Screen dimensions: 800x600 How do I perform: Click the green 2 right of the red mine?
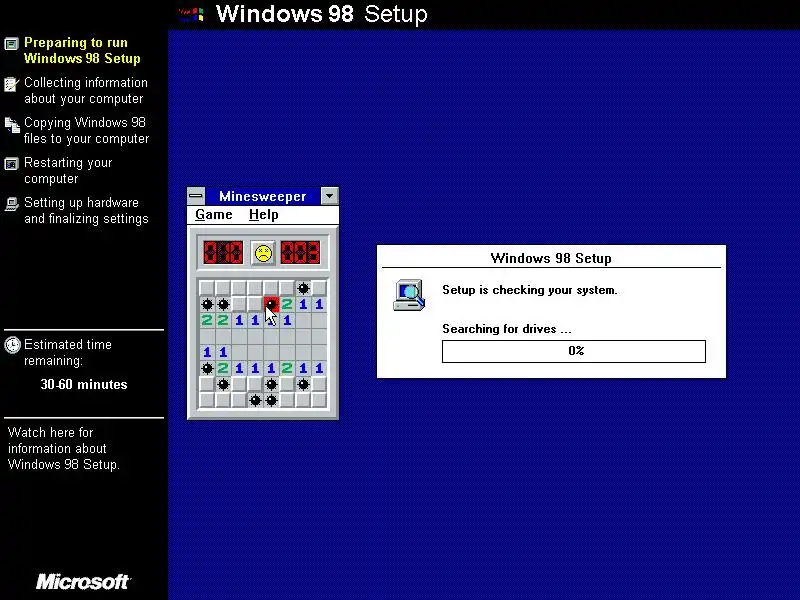pyautogui.click(x=287, y=305)
